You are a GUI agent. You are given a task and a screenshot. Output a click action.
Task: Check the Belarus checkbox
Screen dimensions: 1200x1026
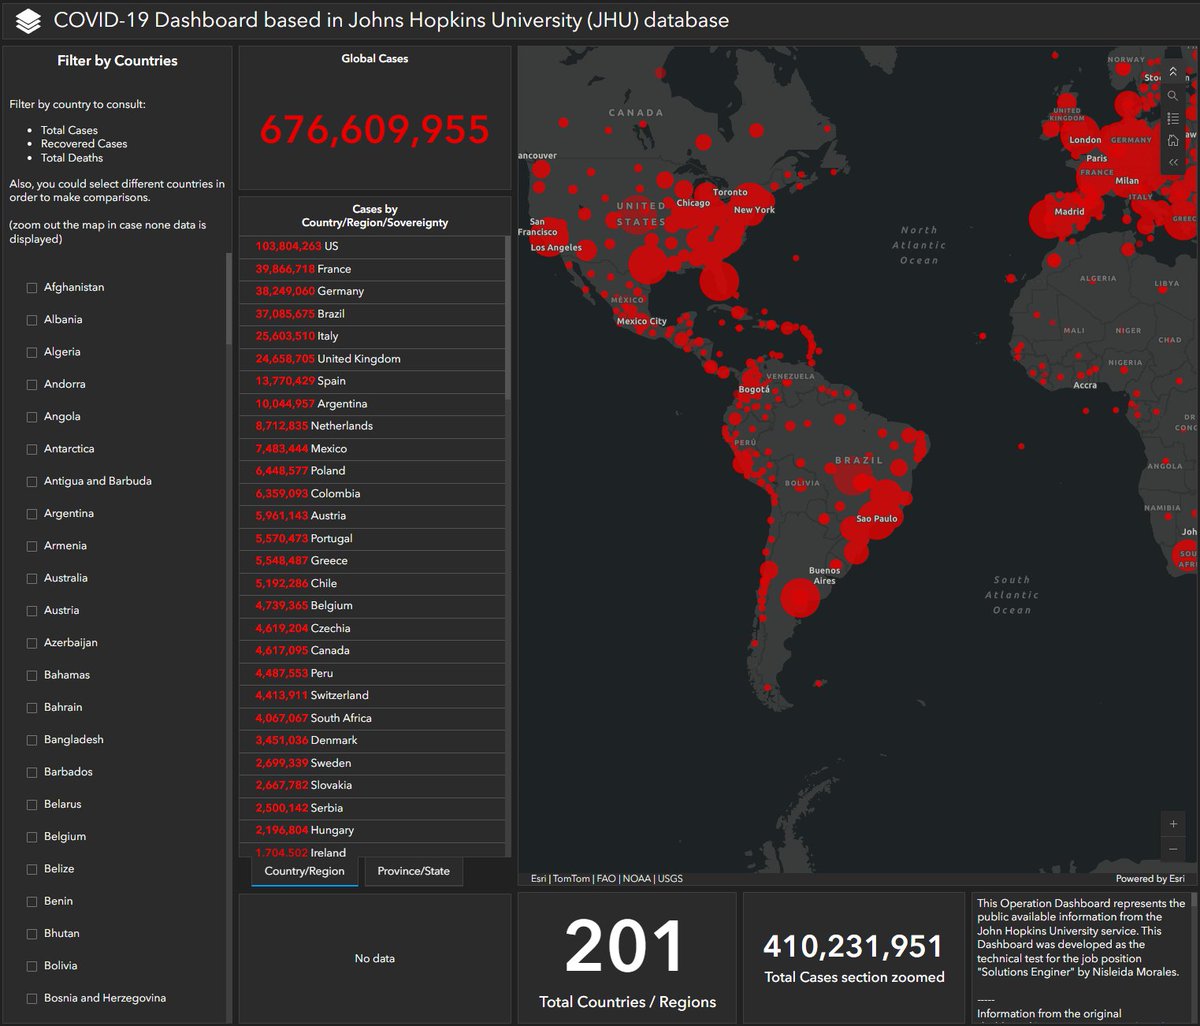(x=32, y=805)
